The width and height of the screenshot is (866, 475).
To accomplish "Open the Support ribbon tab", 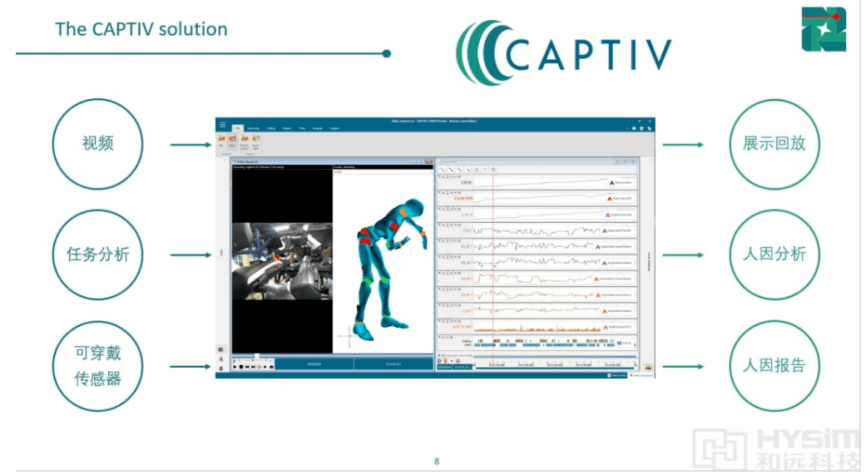I will click(335, 128).
